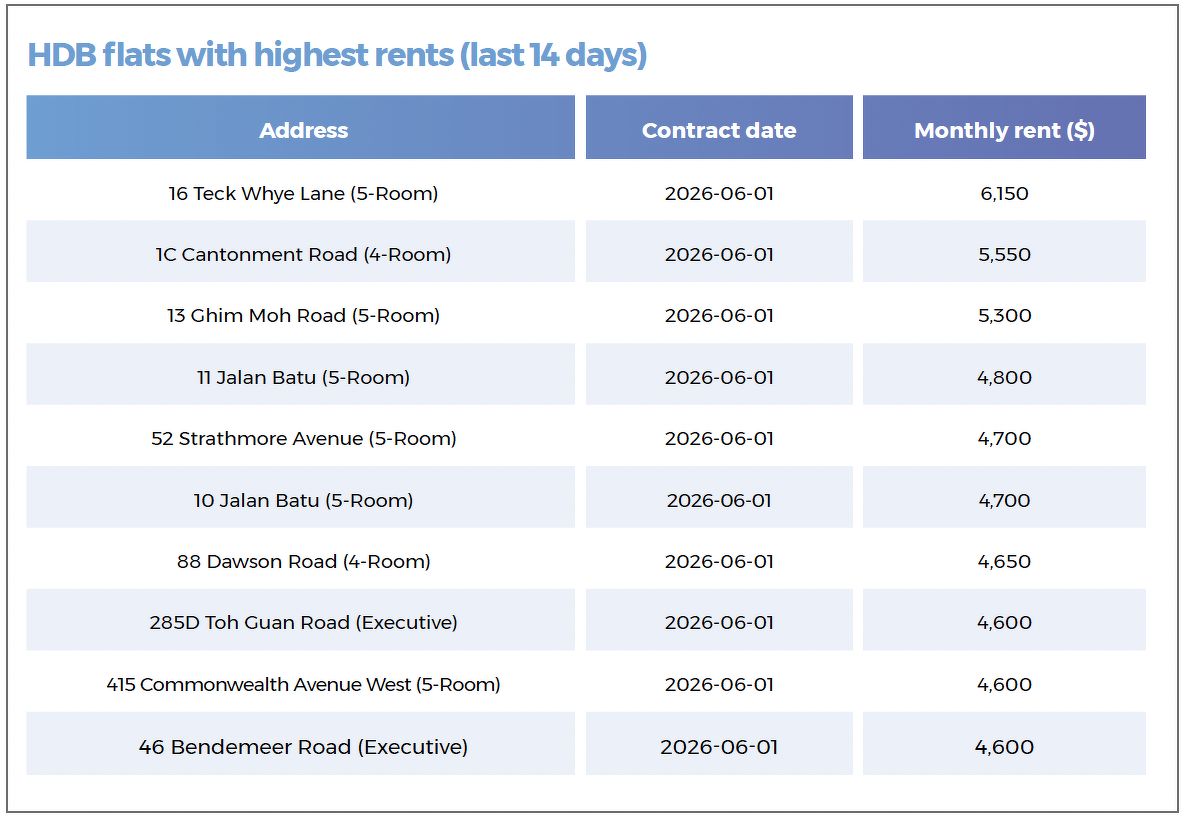Image resolution: width=1184 pixels, height=820 pixels.
Task: Click the 5,300 monthly rent value
Action: [1004, 316]
